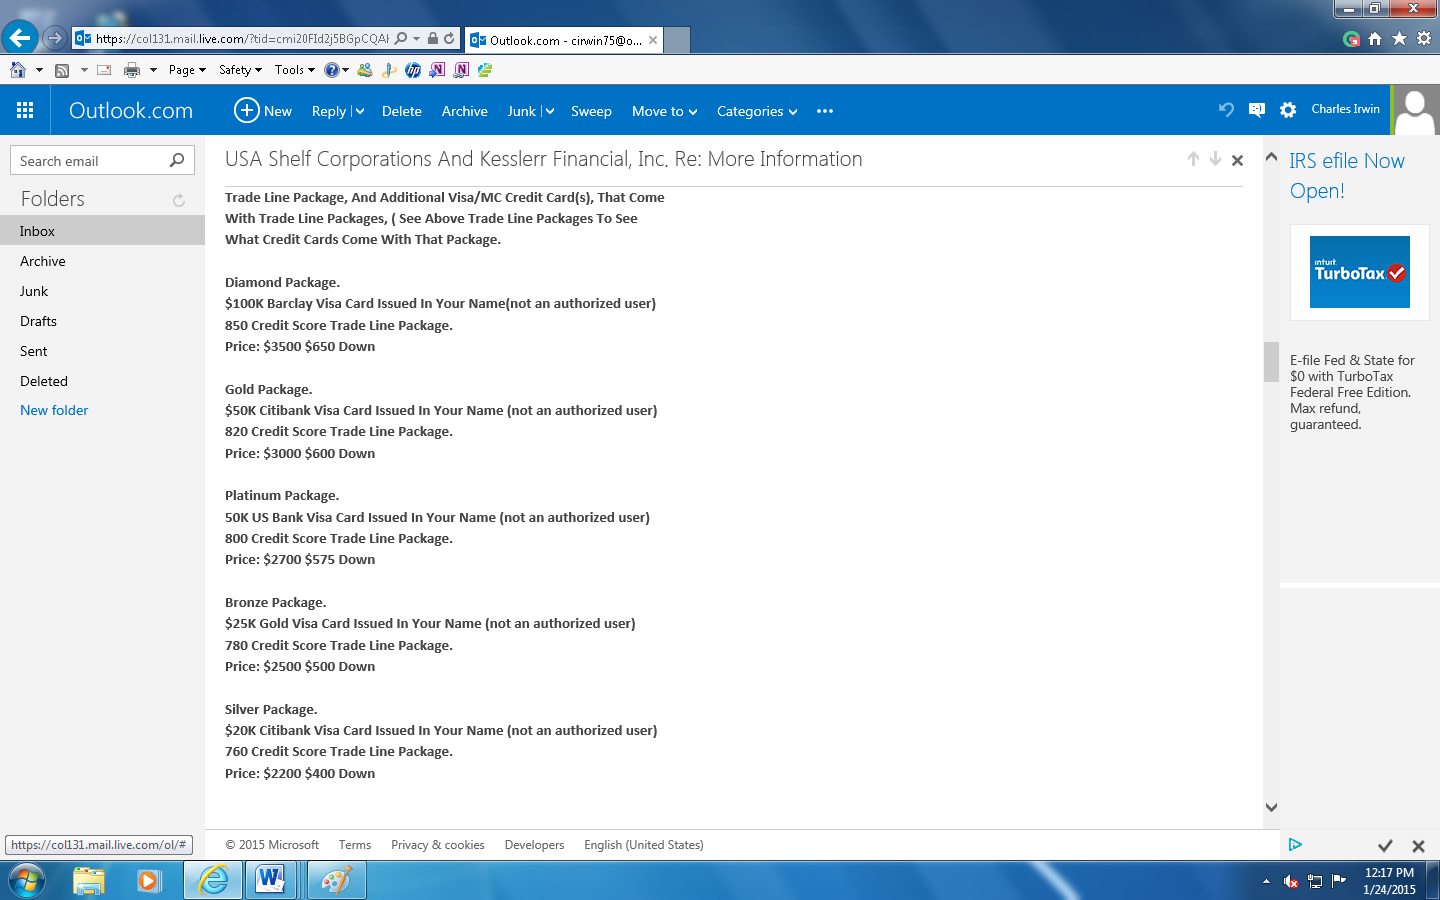Expand the Junk dropdown arrow
Viewport: 1440px width, 900px height.
pyautogui.click(x=549, y=111)
